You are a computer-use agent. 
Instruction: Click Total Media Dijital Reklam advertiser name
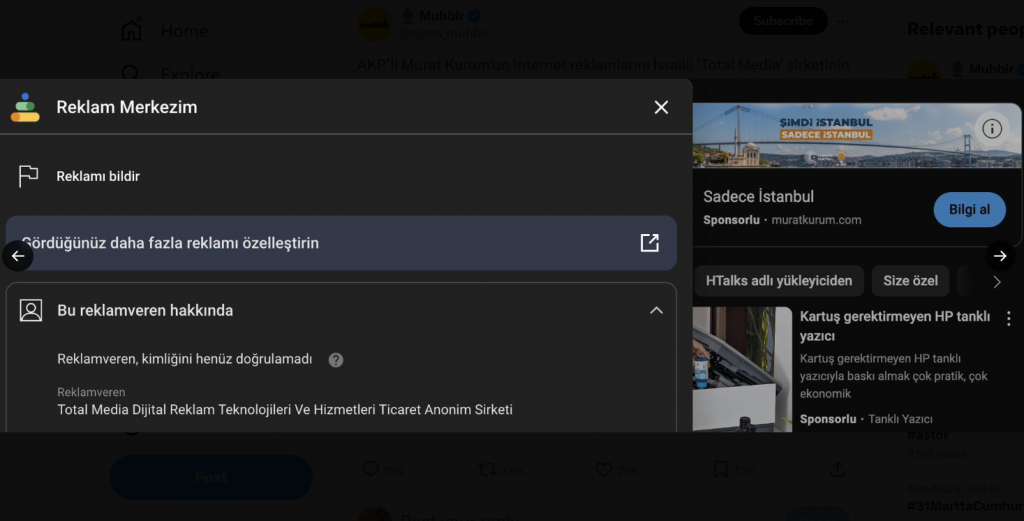click(285, 410)
